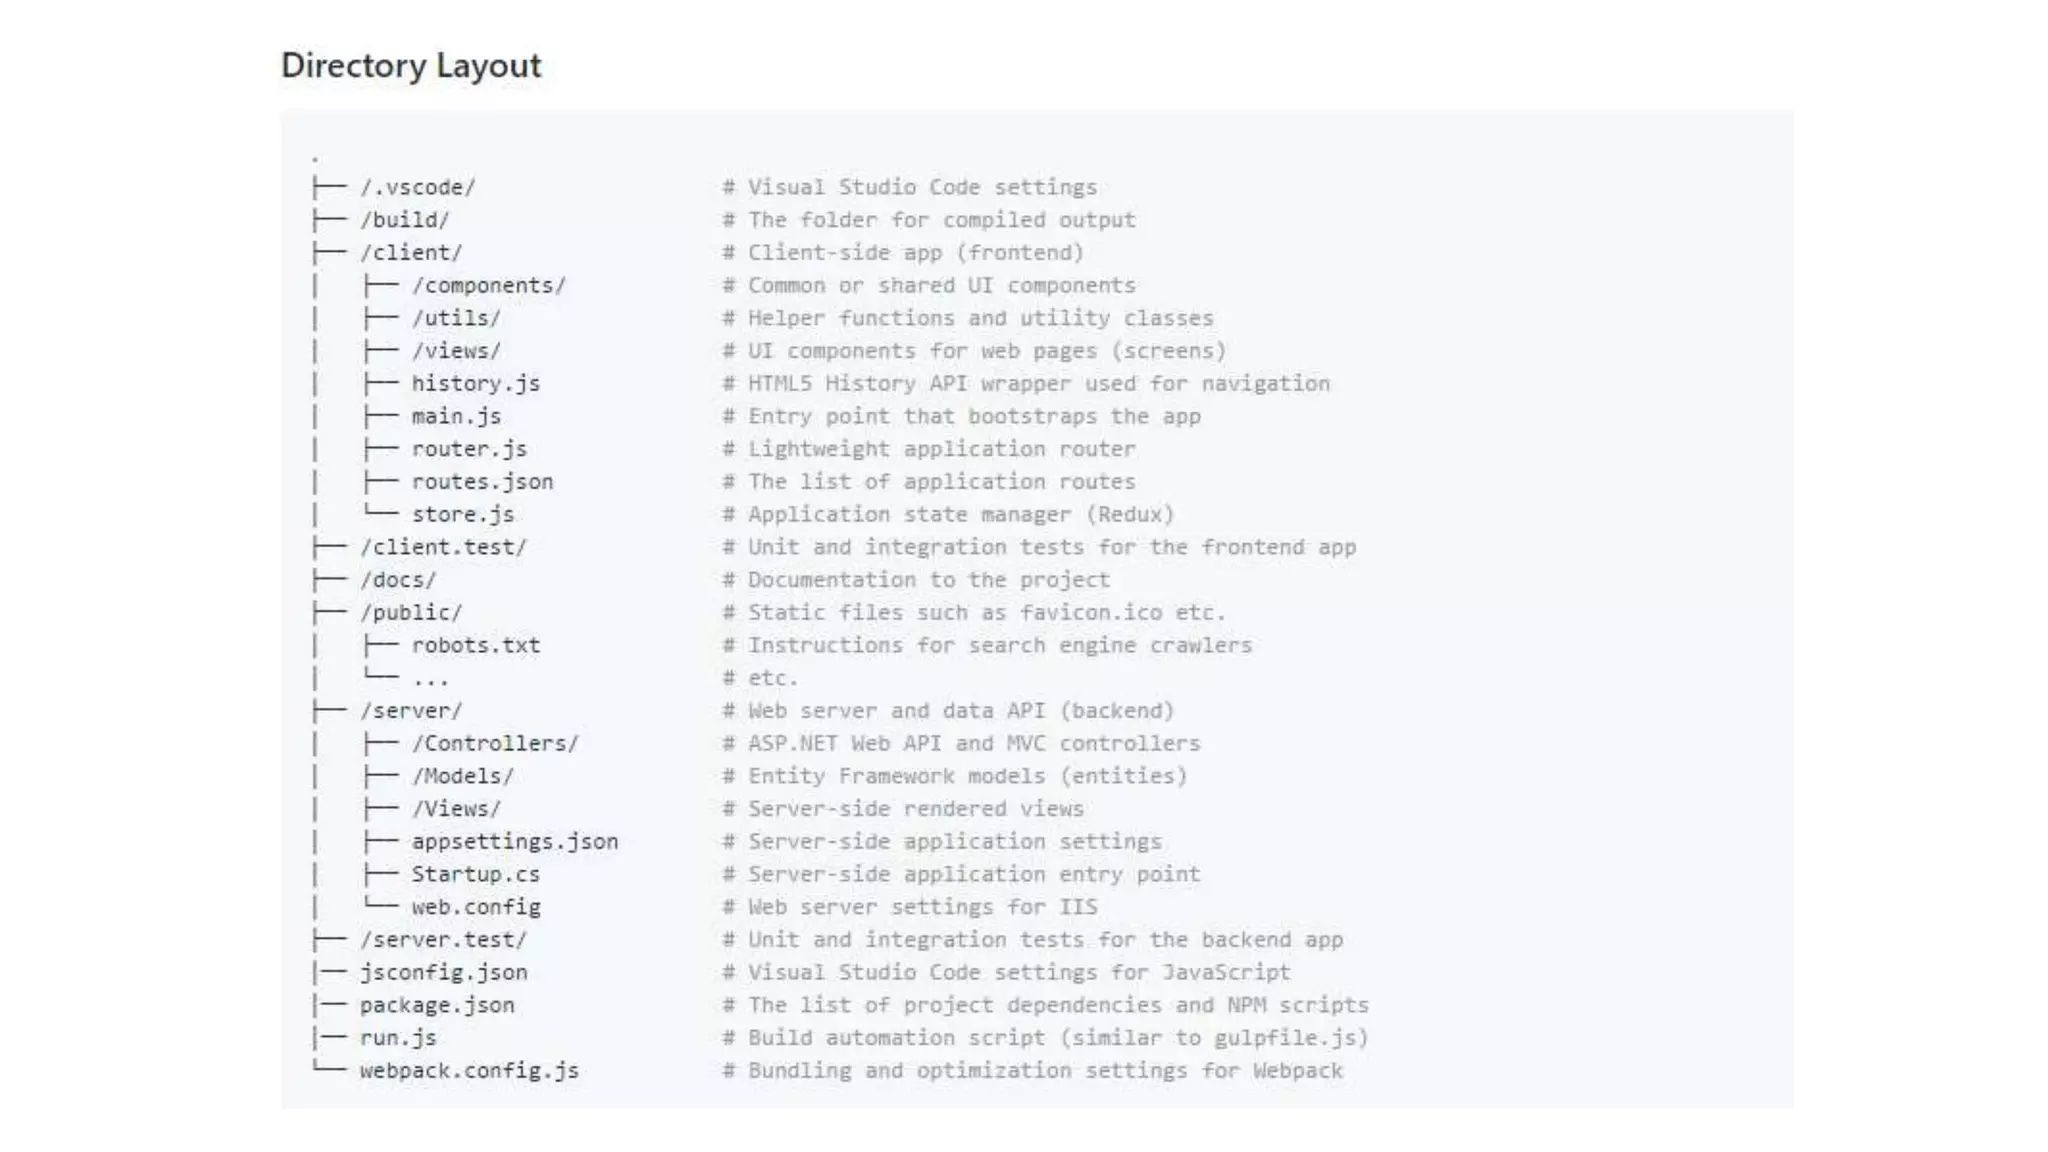Select /components/ in the tree
This screenshot has width=2048, height=1152.
[488, 286]
